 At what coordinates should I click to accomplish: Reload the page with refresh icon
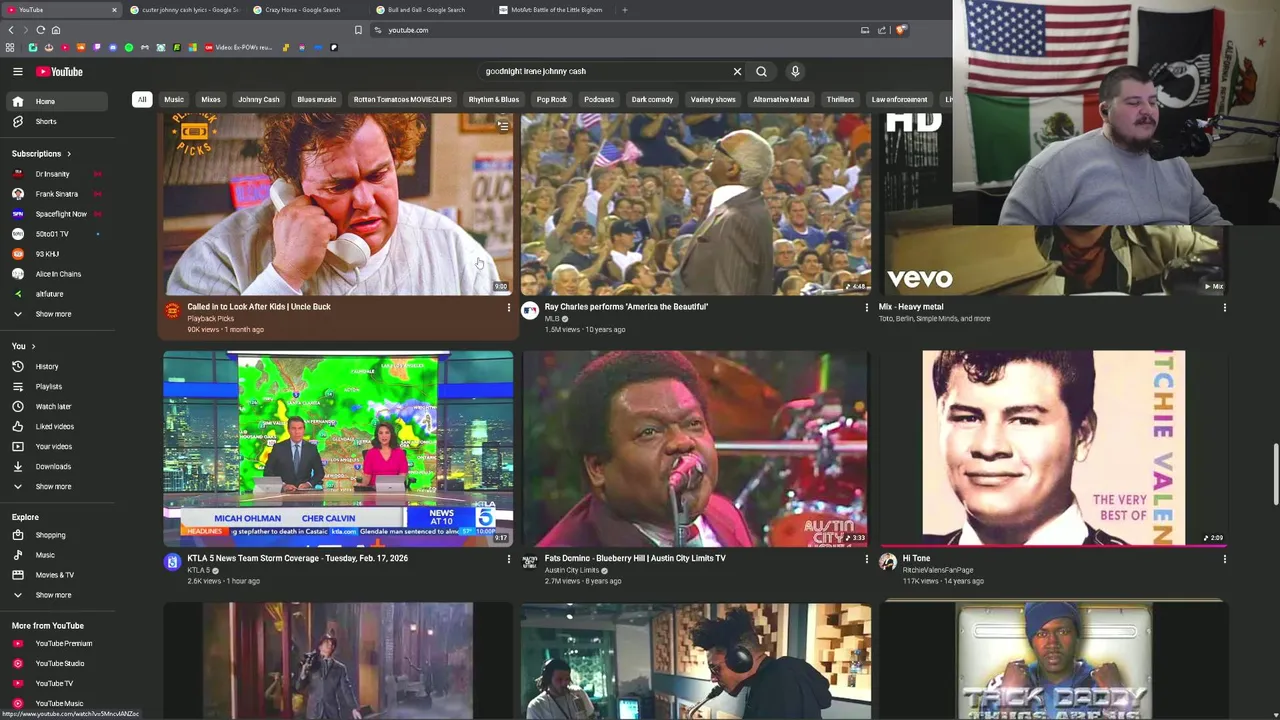click(40, 30)
